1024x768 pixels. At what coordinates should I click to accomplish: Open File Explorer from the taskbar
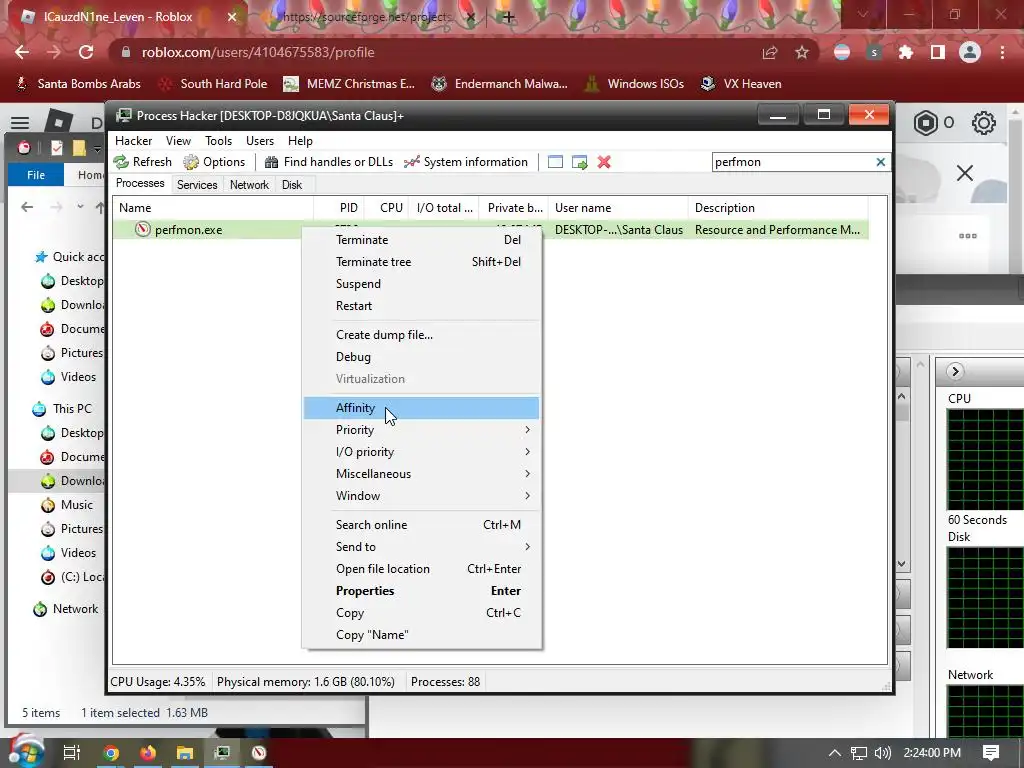click(x=185, y=753)
